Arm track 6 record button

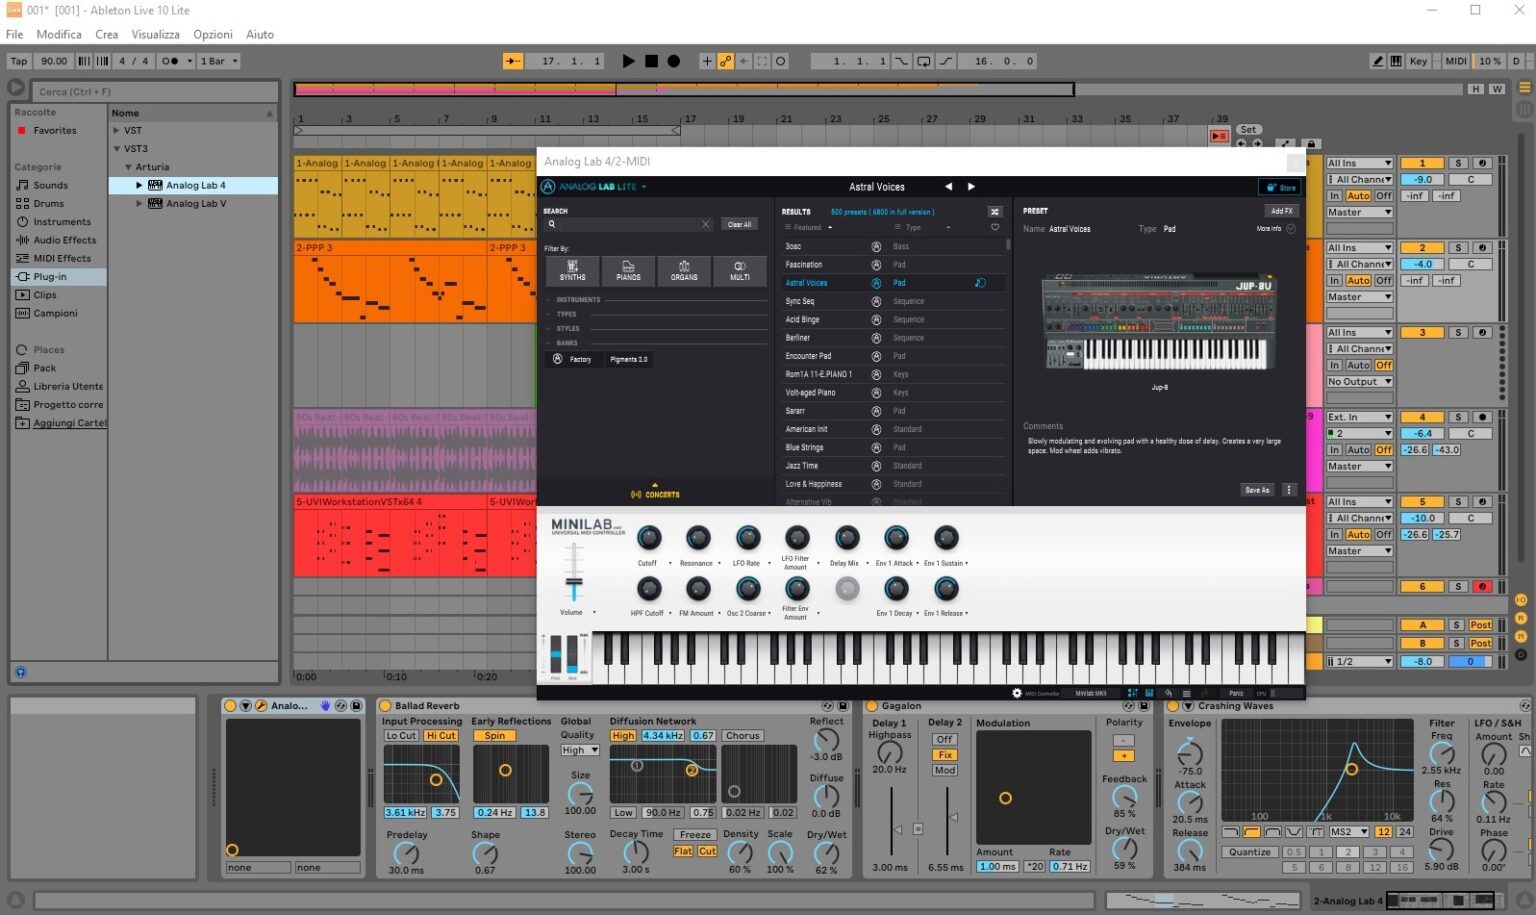coord(1482,587)
